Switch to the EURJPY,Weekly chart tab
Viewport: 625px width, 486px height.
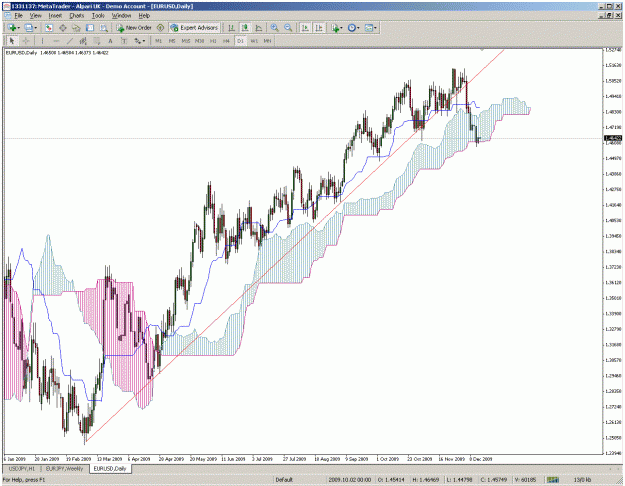tap(65, 468)
